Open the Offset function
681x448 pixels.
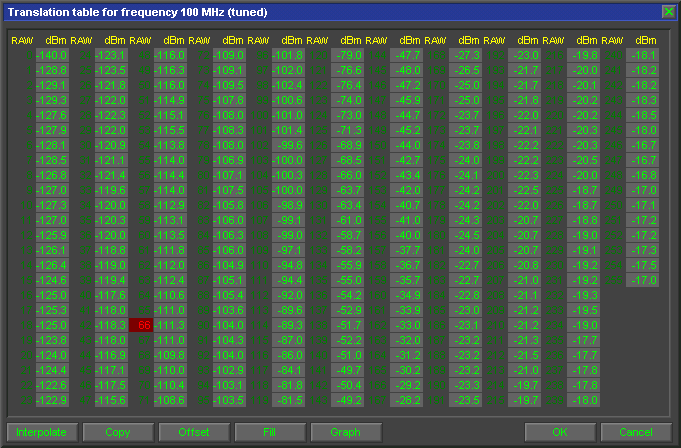coord(193,432)
